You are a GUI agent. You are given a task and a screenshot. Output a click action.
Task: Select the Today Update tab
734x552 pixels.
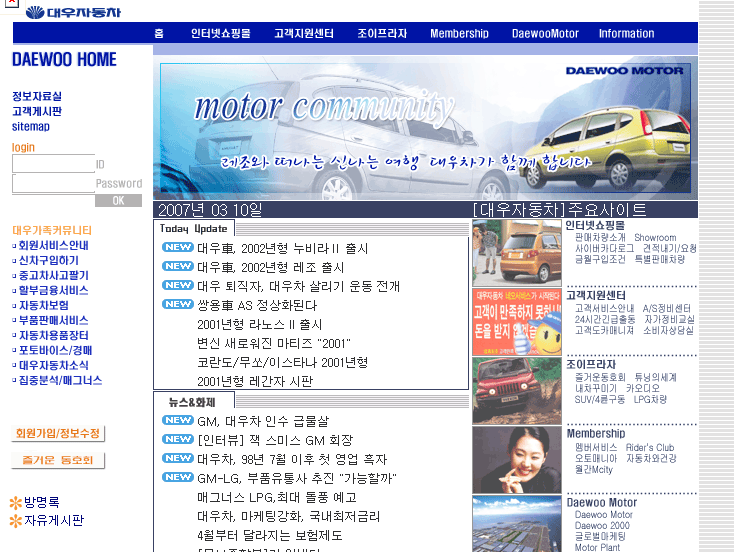coord(194,228)
